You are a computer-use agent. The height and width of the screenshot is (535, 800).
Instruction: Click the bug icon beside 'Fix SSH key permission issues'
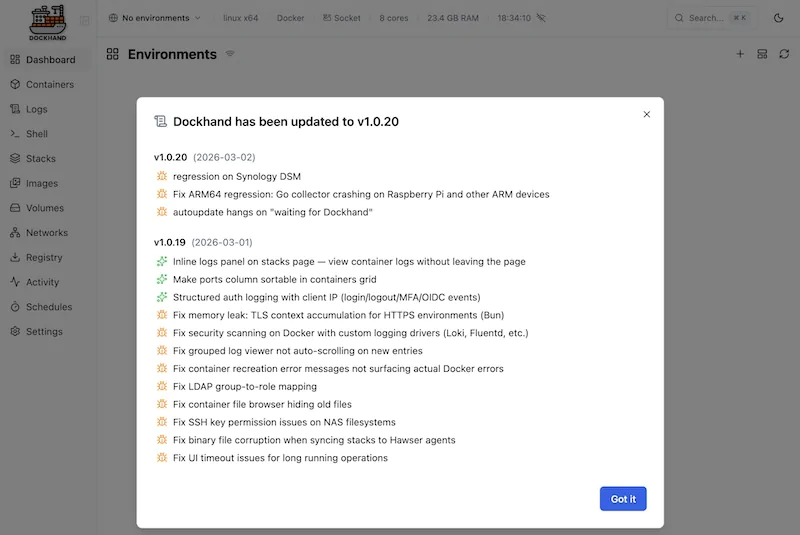pyautogui.click(x=162, y=422)
